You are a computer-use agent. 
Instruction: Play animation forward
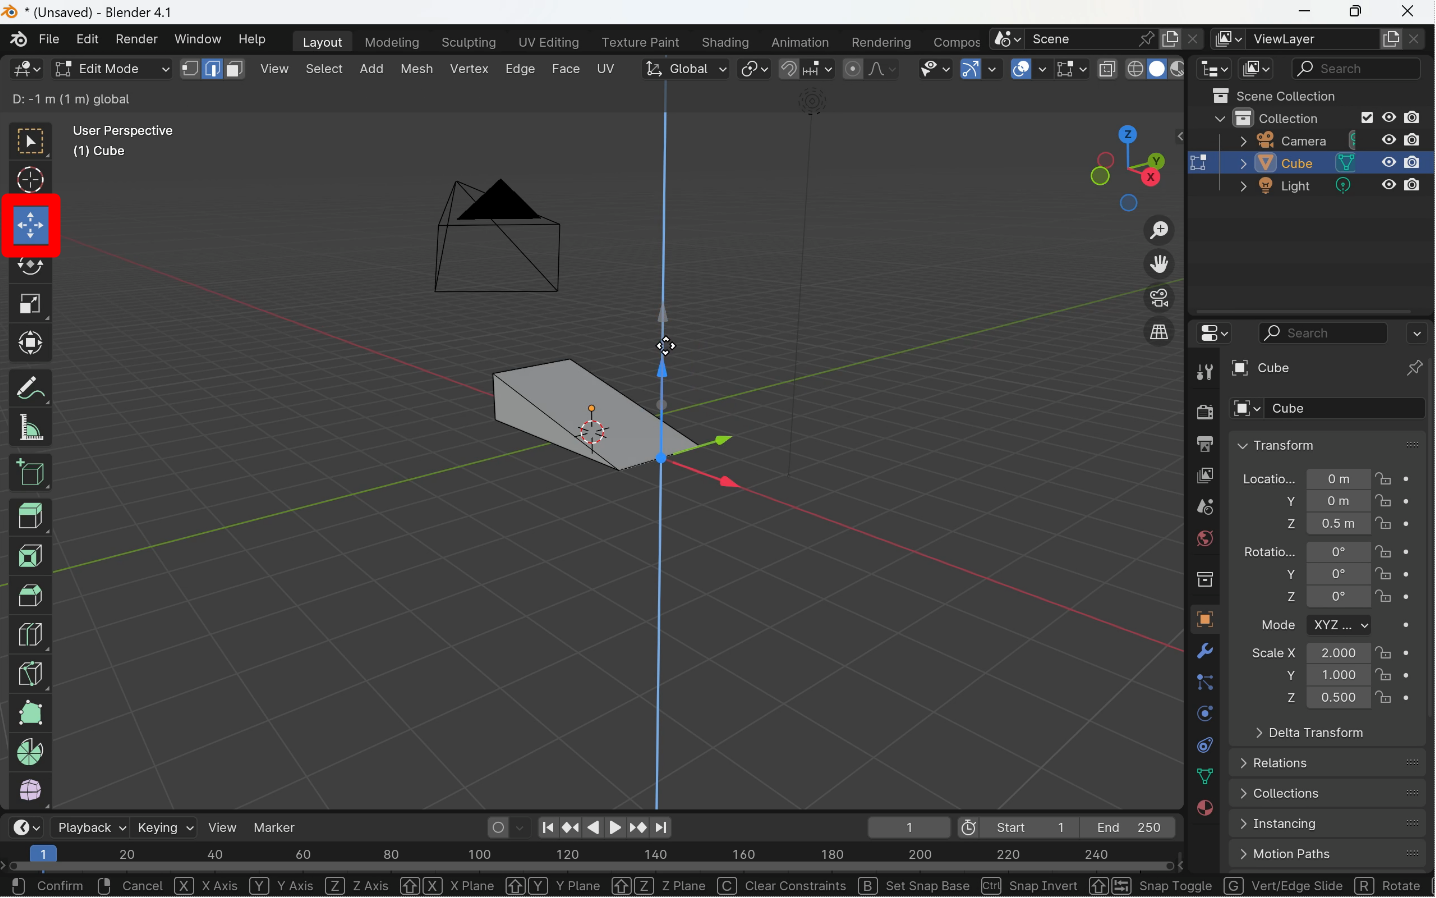point(616,828)
